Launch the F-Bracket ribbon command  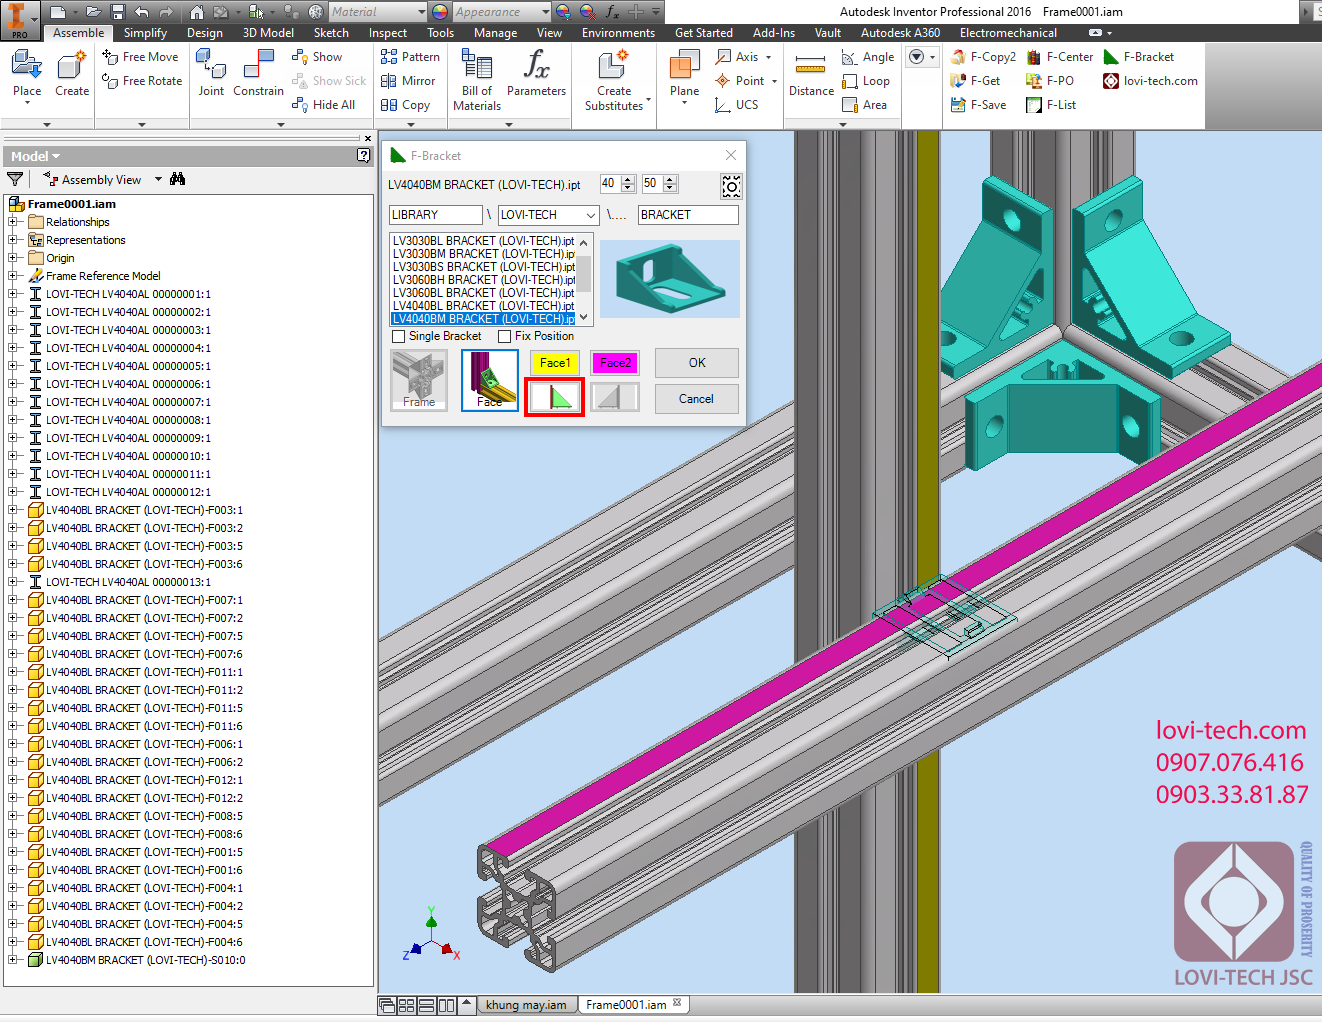pyautogui.click(x=1139, y=57)
